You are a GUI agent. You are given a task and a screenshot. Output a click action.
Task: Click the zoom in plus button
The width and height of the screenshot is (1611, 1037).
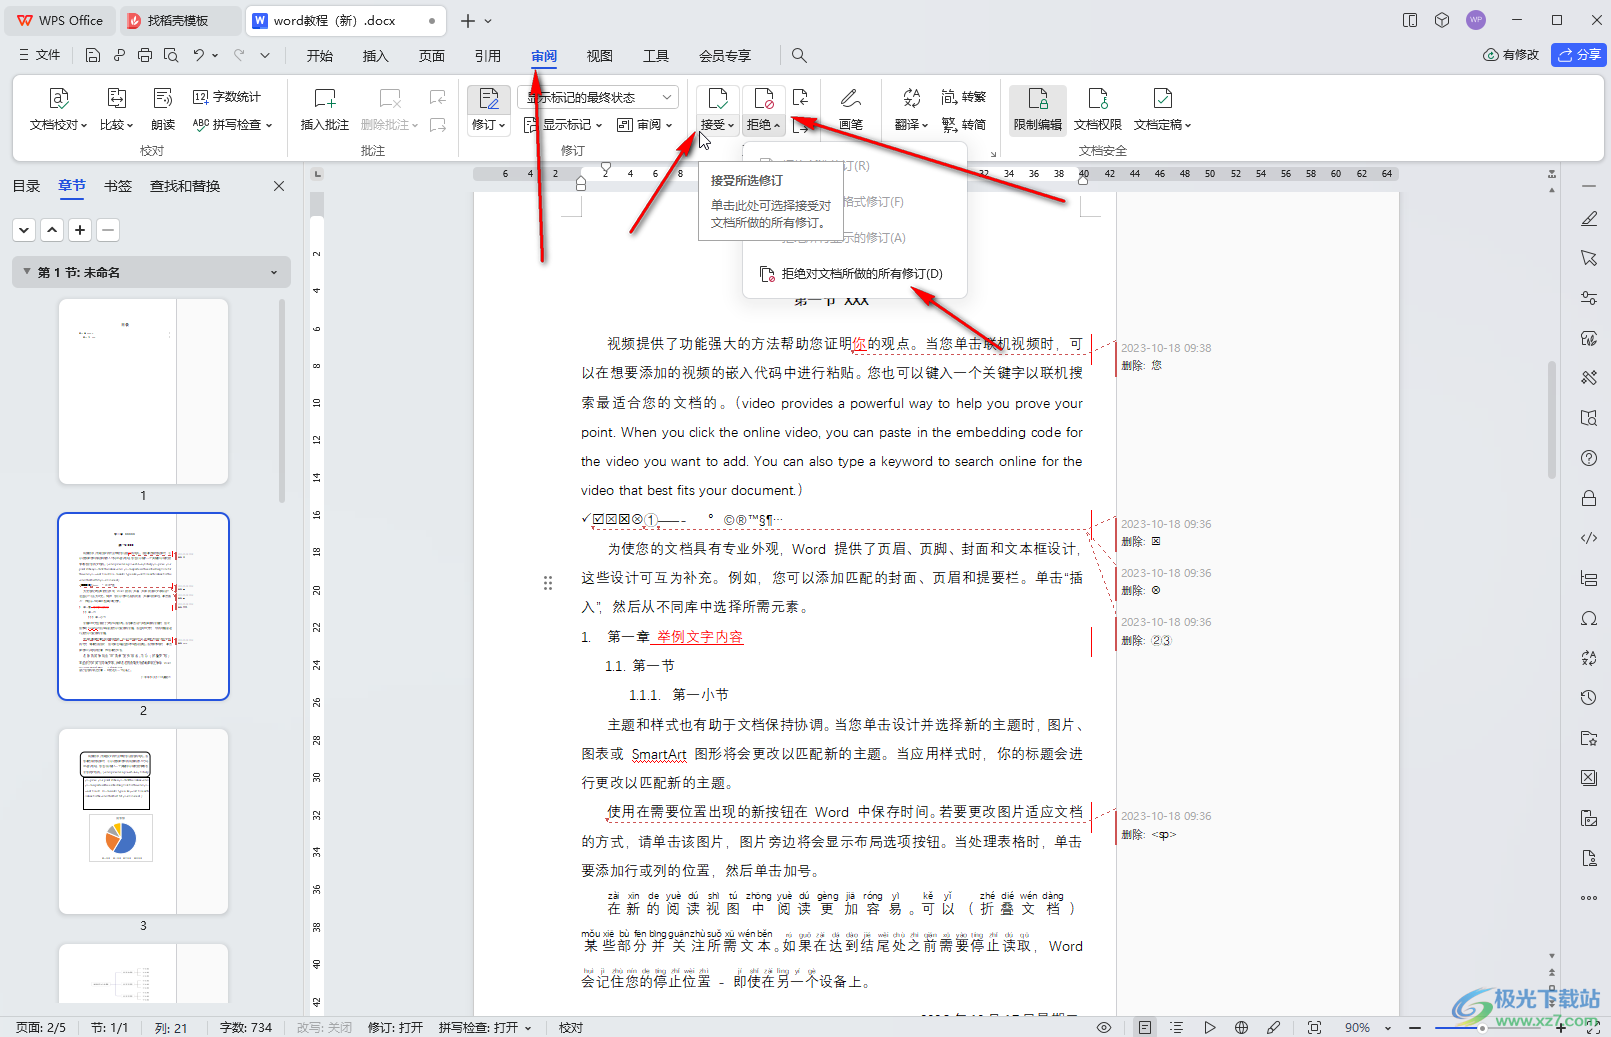click(x=1561, y=1027)
